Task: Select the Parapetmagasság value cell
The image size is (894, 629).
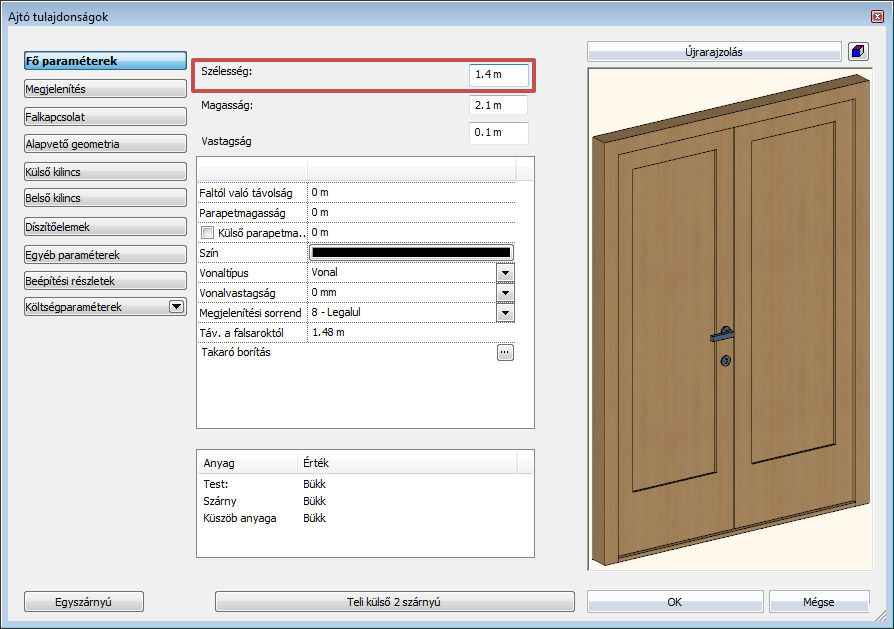Action: pyautogui.click(x=411, y=213)
